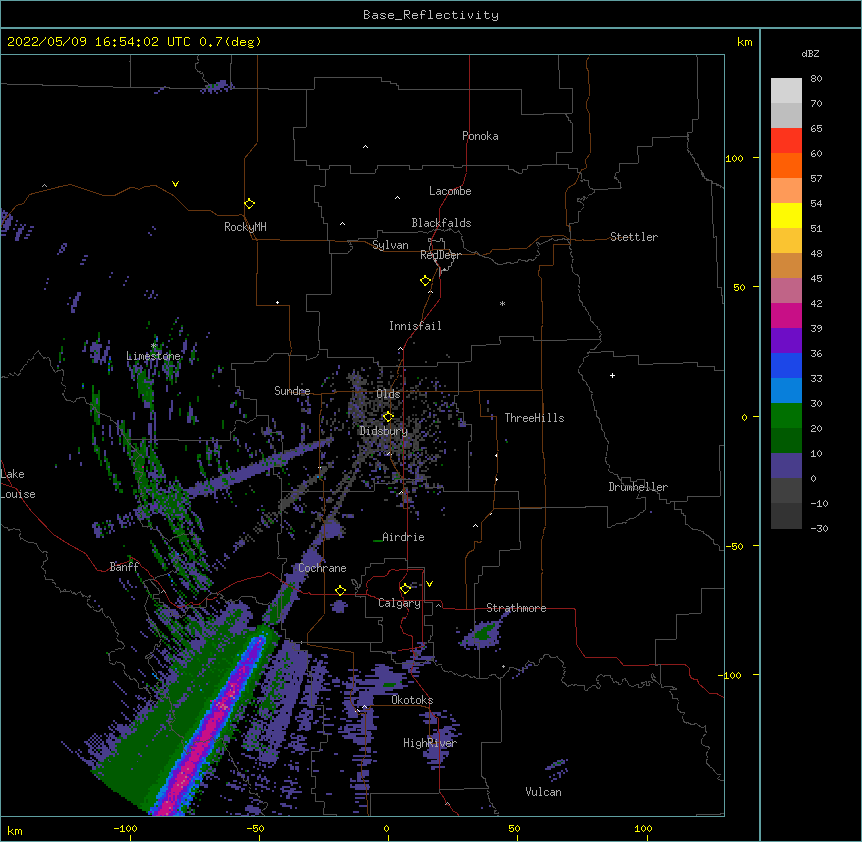Click the Lake Louise label
This screenshot has height=842, width=862.
(18, 484)
